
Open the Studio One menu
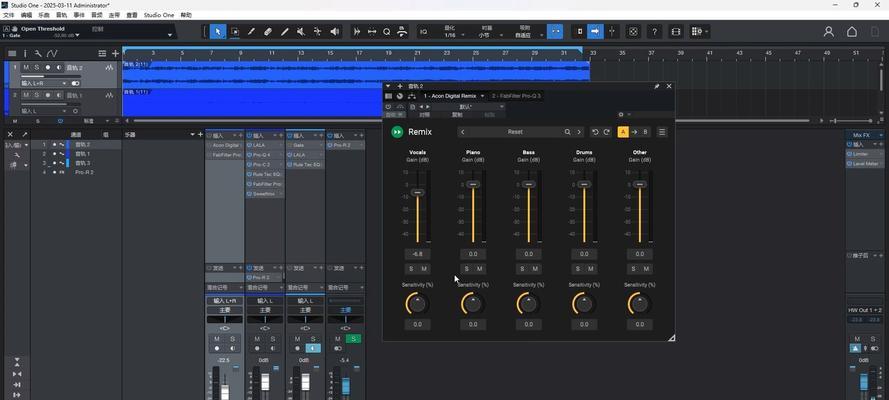pyautogui.click(x=159, y=15)
